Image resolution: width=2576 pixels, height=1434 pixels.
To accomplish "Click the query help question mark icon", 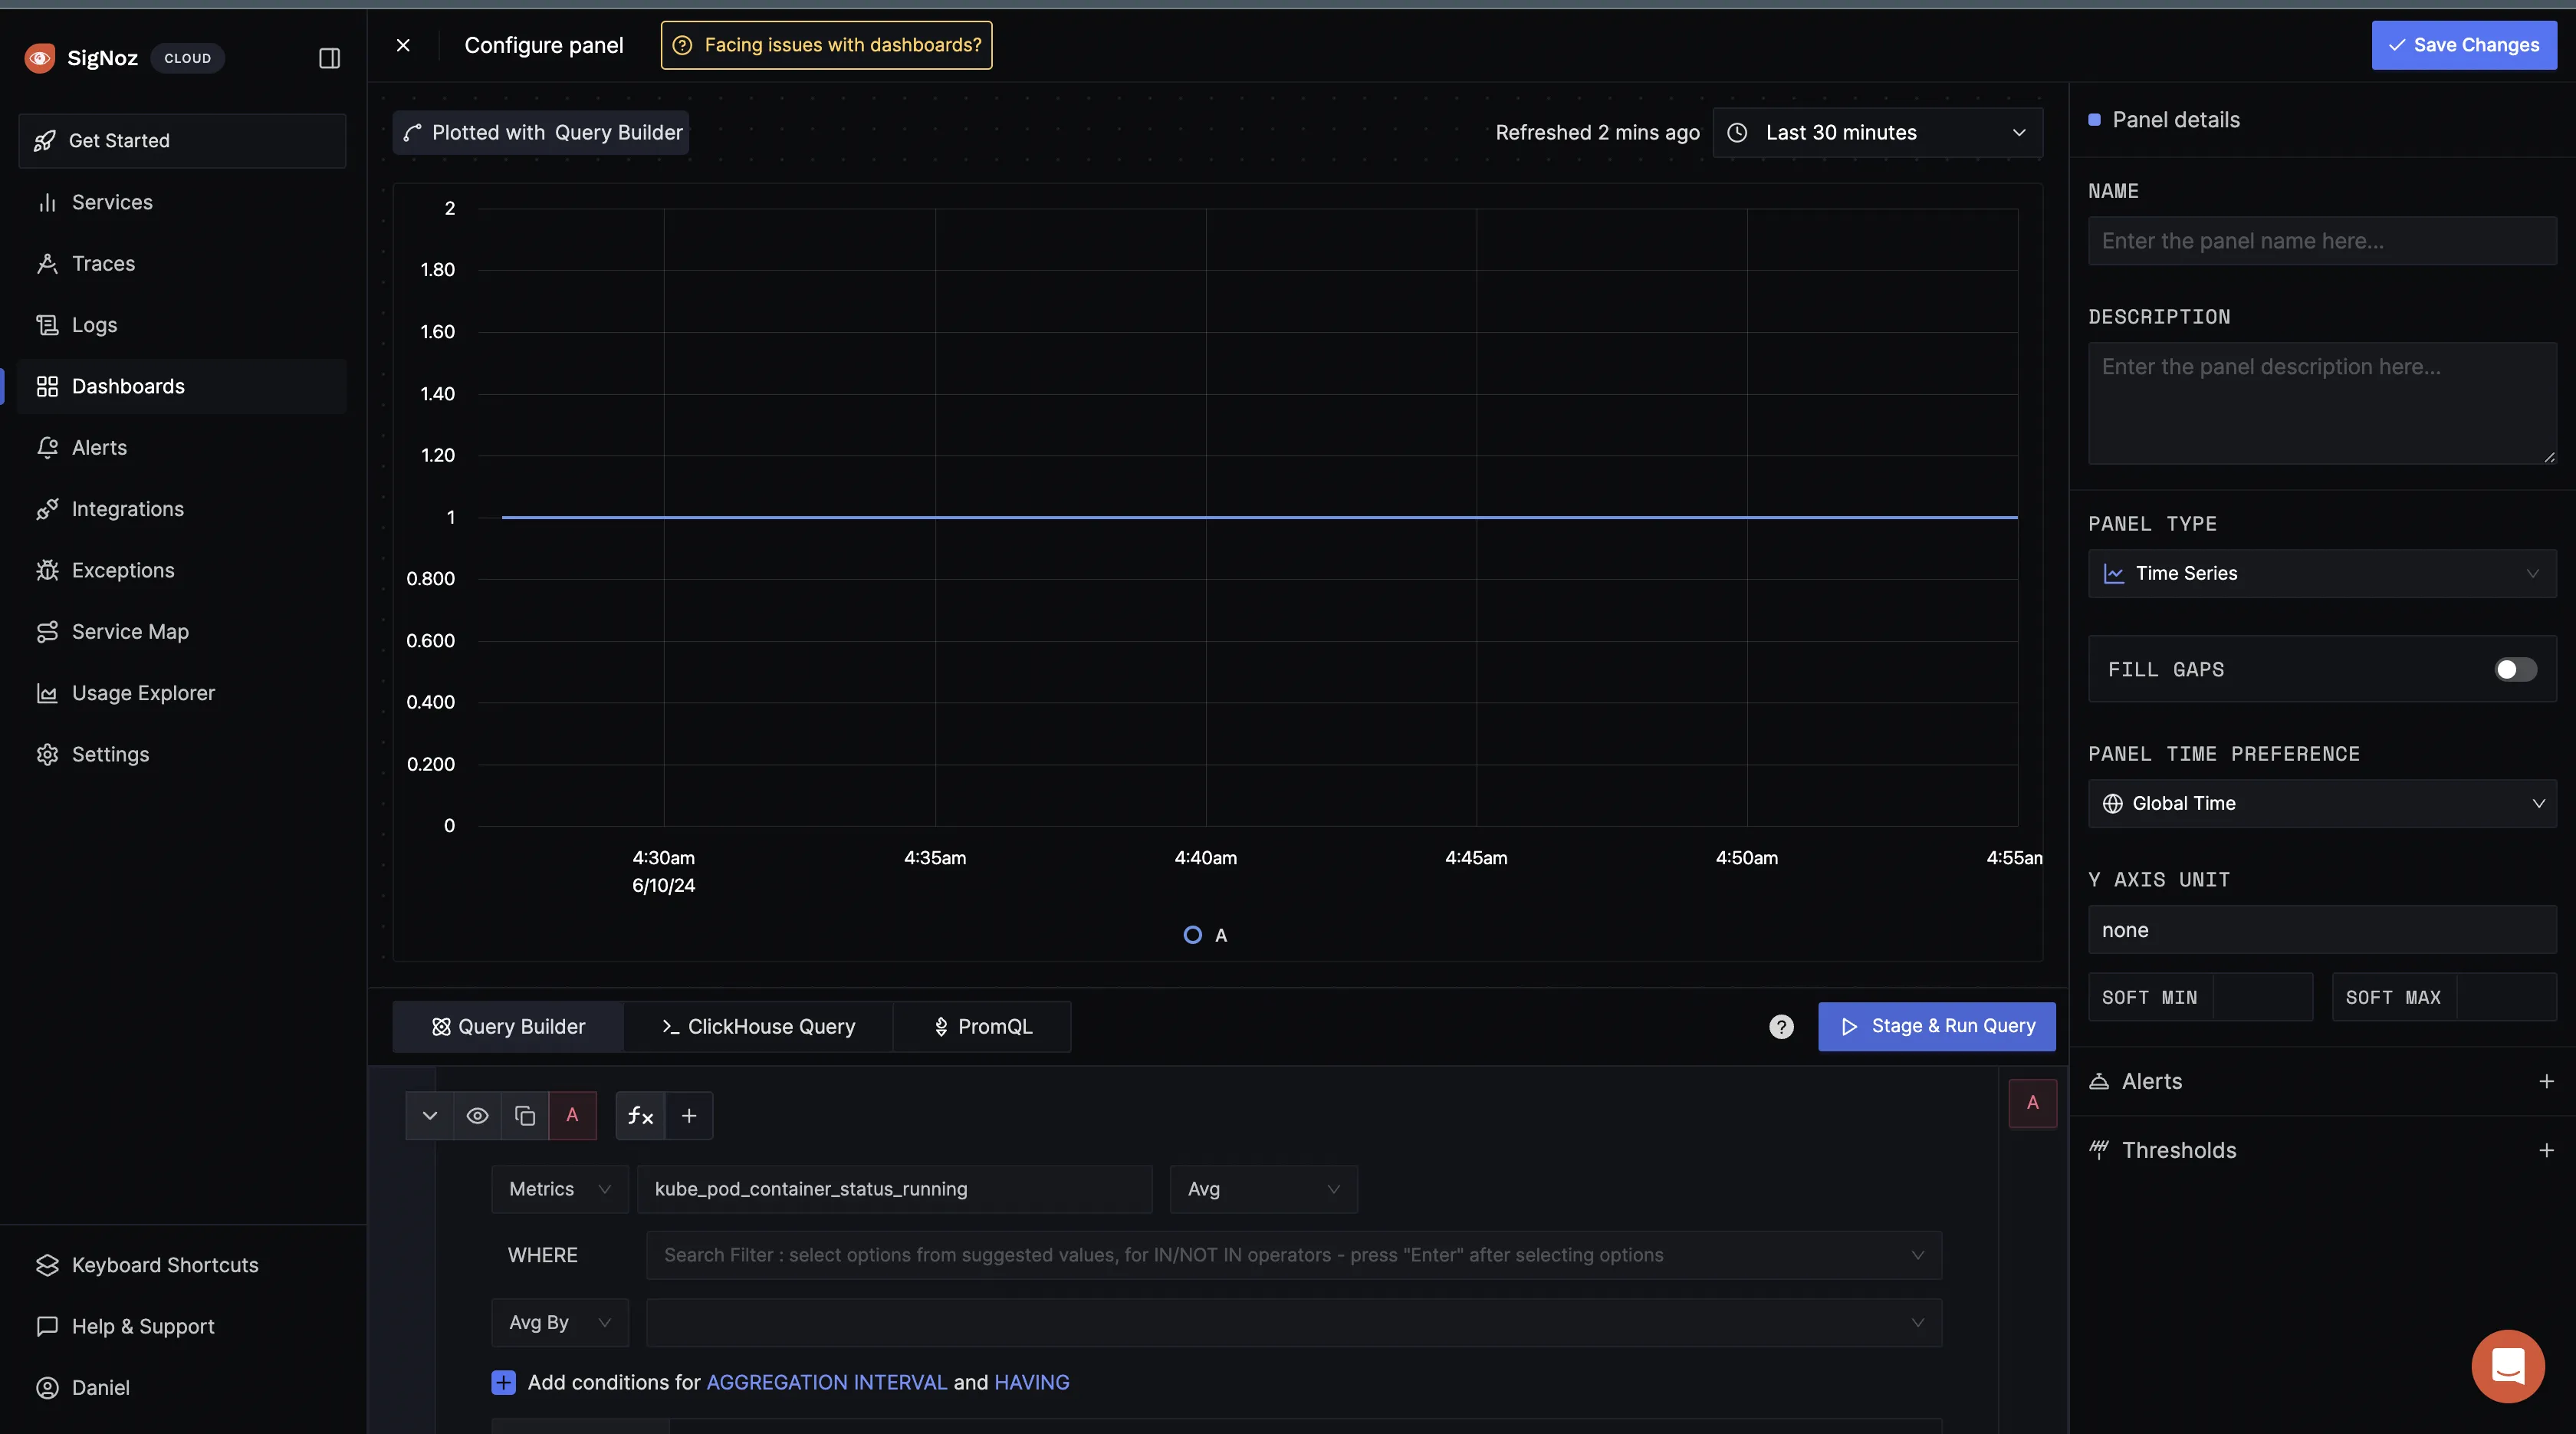I will (x=1781, y=1027).
